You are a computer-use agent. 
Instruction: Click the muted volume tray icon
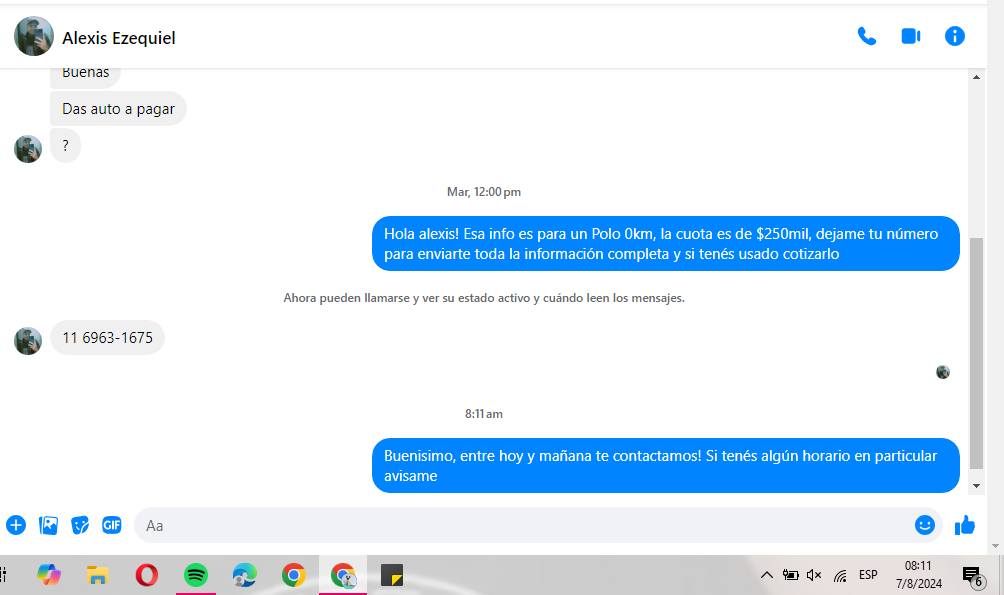pyautogui.click(x=814, y=575)
